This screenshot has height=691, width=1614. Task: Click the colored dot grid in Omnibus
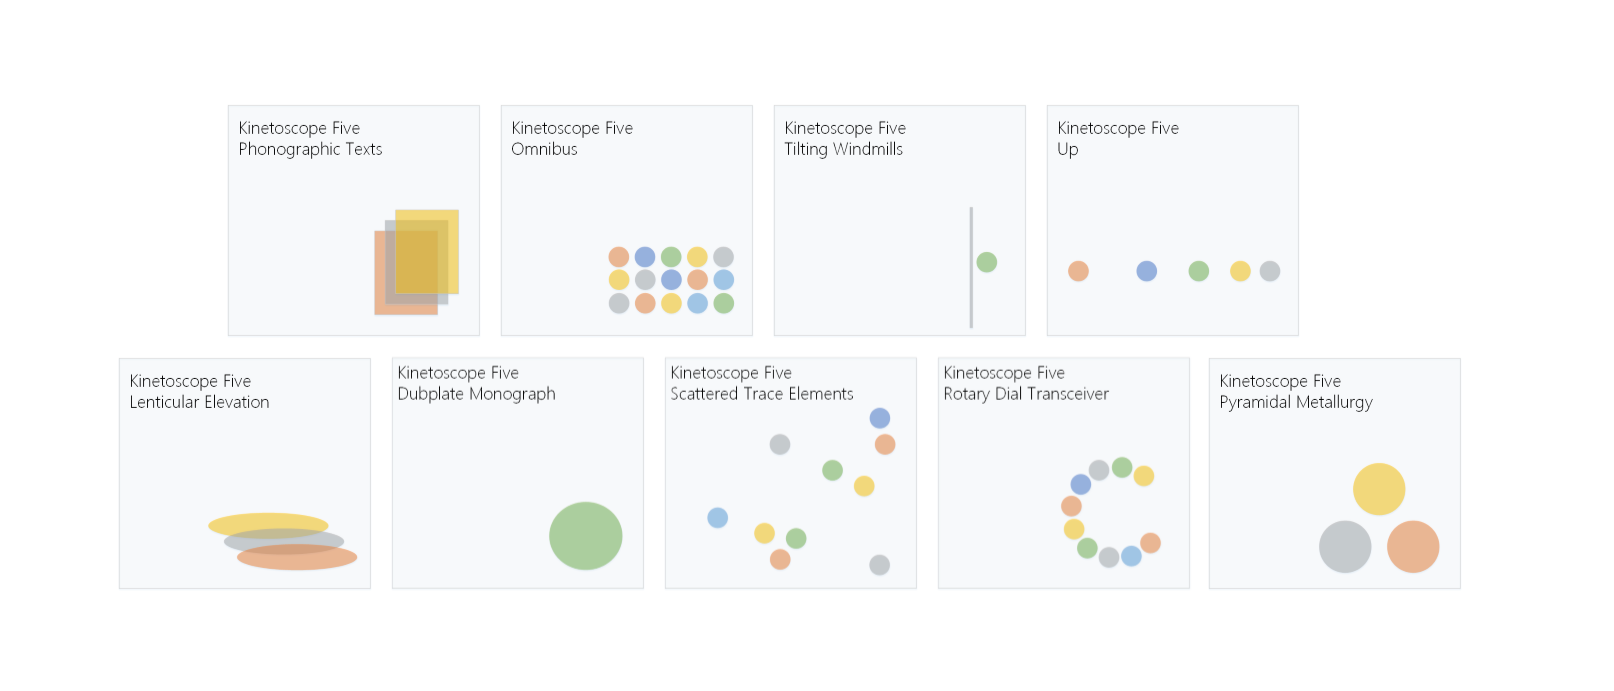(671, 280)
